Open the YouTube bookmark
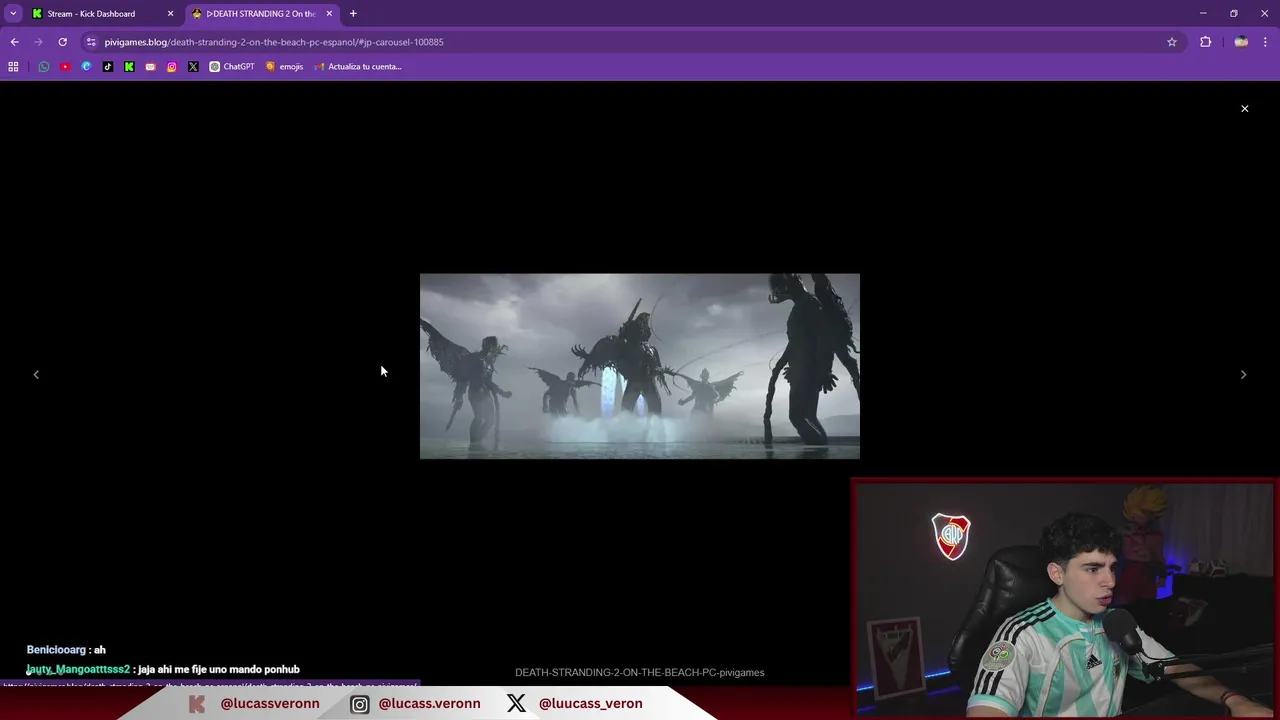Image resolution: width=1280 pixels, height=720 pixels. click(x=65, y=66)
